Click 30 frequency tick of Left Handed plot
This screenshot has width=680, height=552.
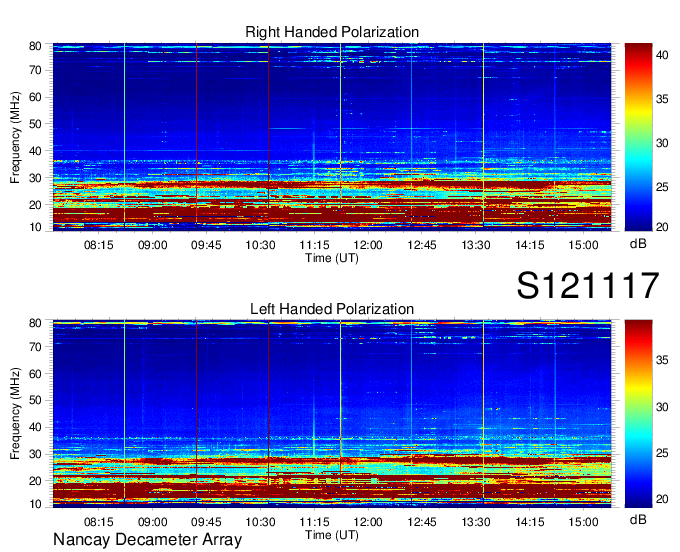pos(35,454)
